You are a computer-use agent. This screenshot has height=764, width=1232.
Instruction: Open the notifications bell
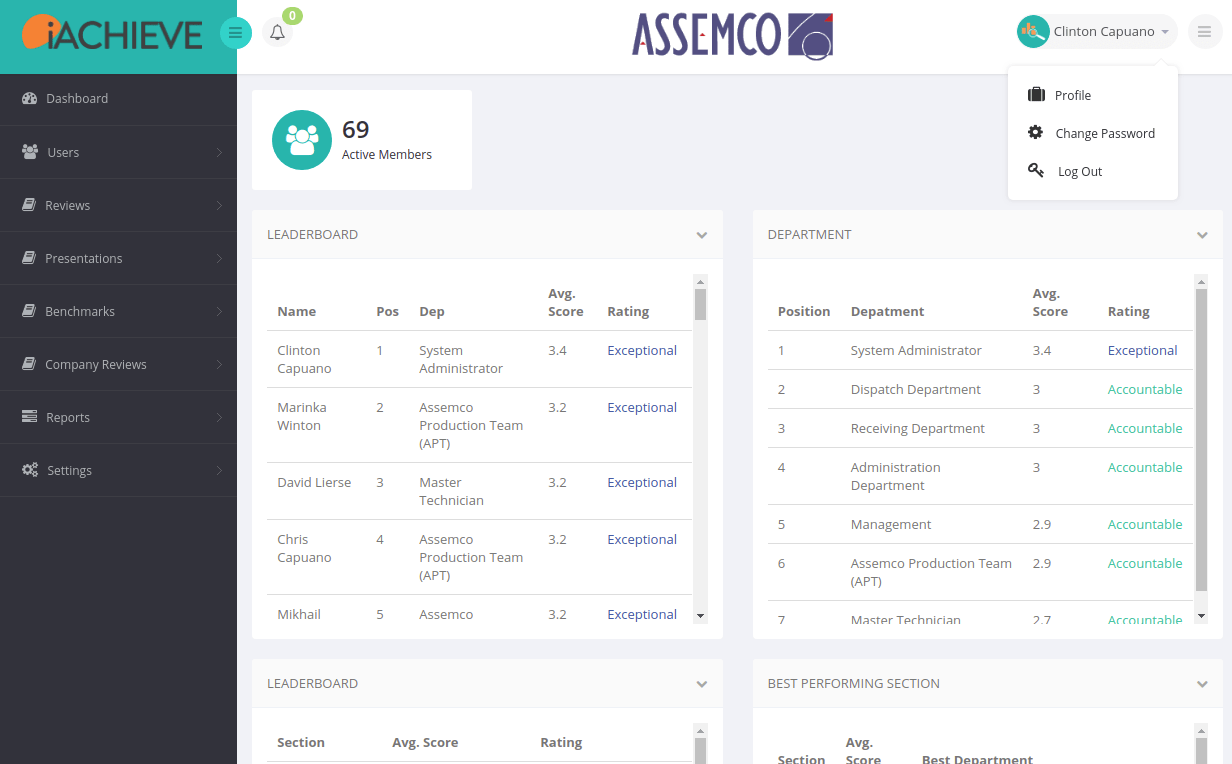(278, 32)
